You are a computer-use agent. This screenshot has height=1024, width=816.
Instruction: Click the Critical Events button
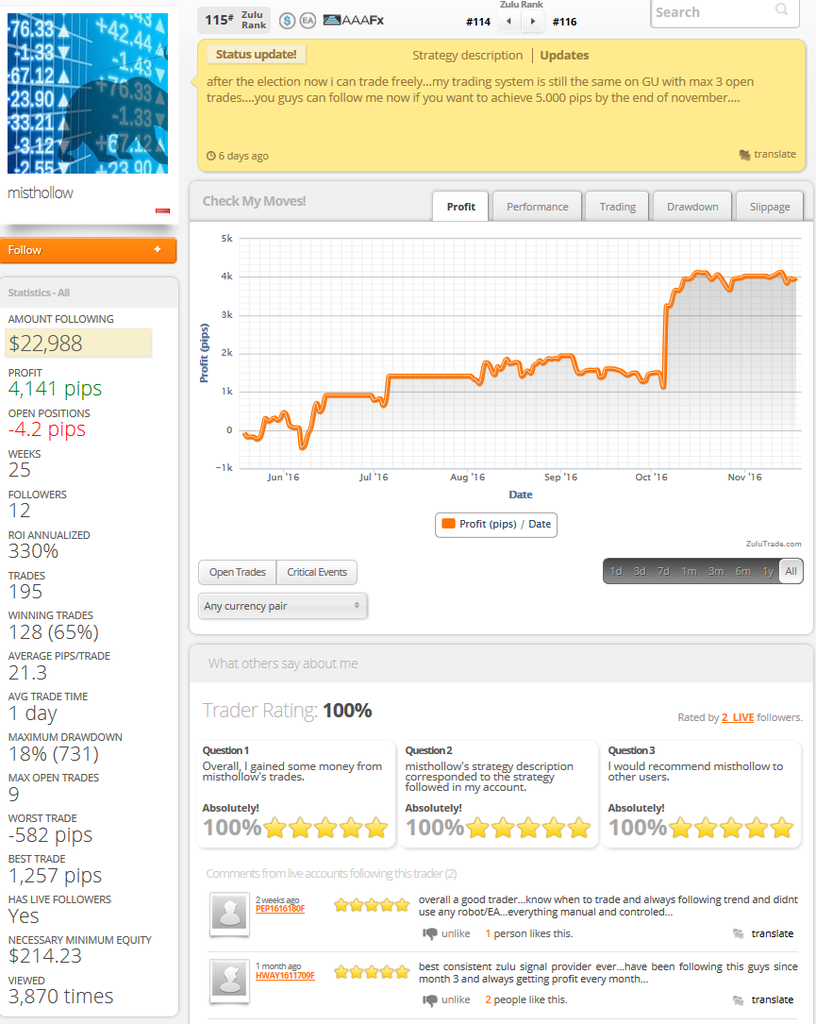point(317,572)
